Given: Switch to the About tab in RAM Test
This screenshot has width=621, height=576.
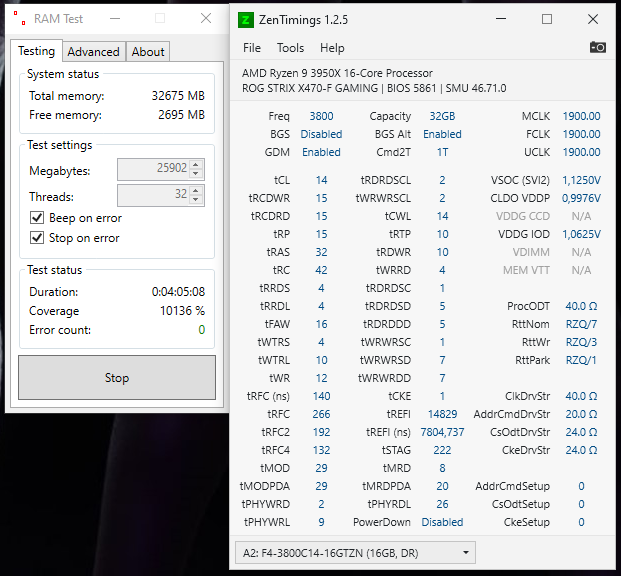Looking at the screenshot, I should tap(148, 52).
